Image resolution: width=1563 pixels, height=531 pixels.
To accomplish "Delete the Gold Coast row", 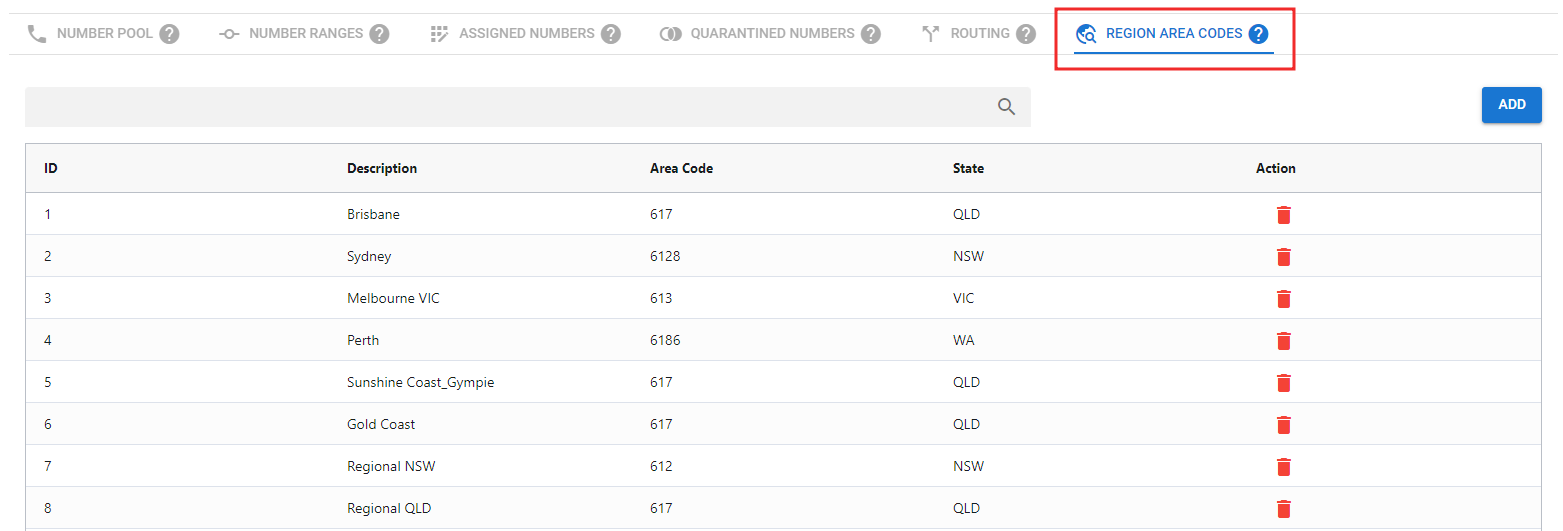I will (x=1284, y=425).
